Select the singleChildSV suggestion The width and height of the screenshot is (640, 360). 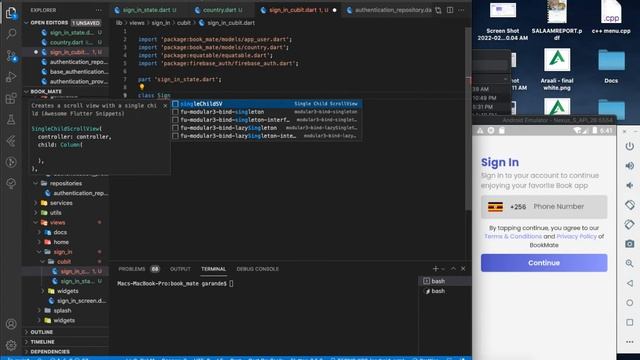pos(266,104)
